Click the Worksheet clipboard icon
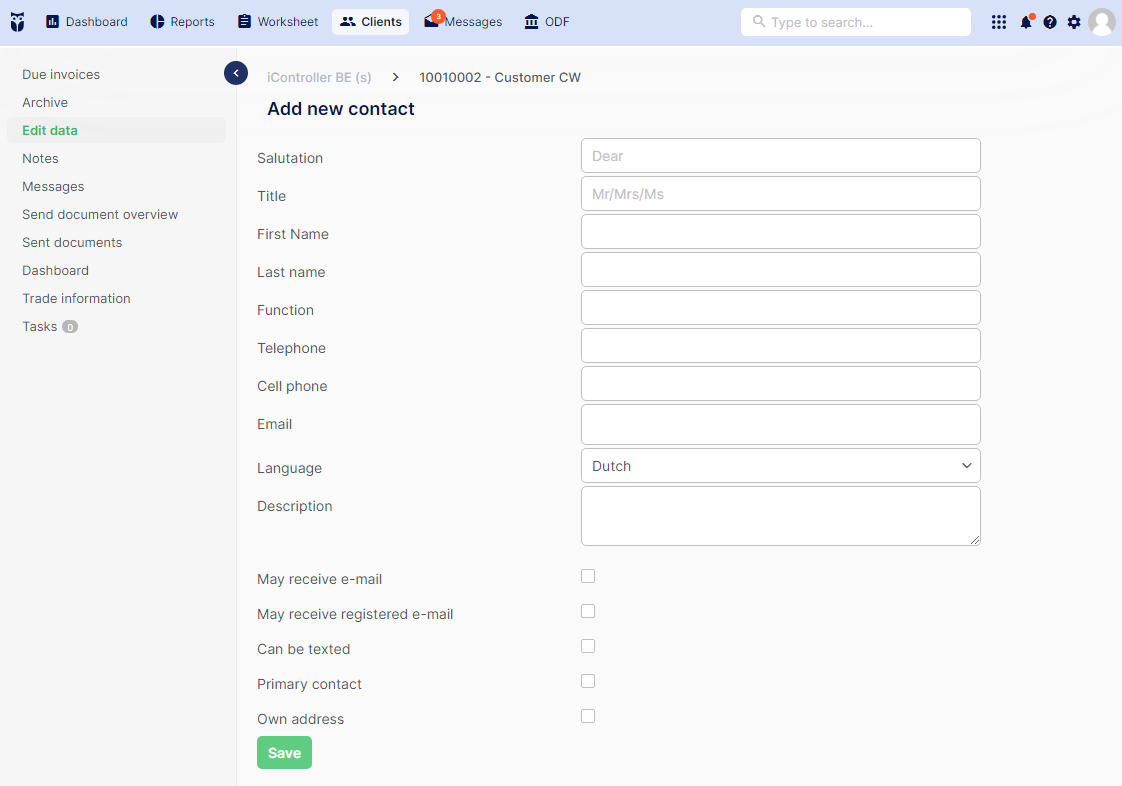Screen dimensions: 1122x786 pyautogui.click(x=245, y=21)
